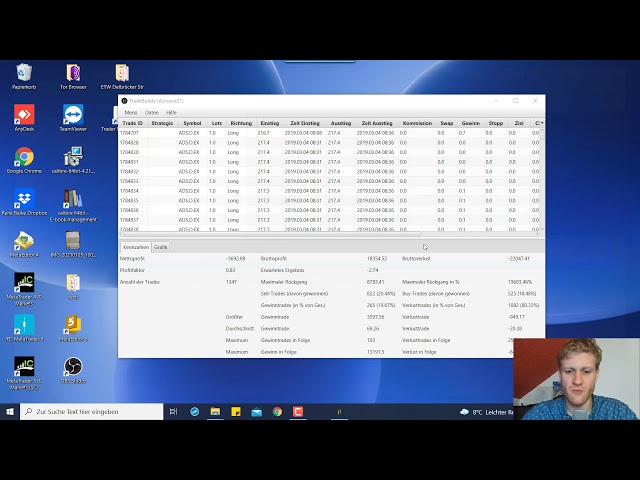The height and width of the screenshot is (480, 640).
Task: Open the Hilfe menu
Action: point(171,112)
